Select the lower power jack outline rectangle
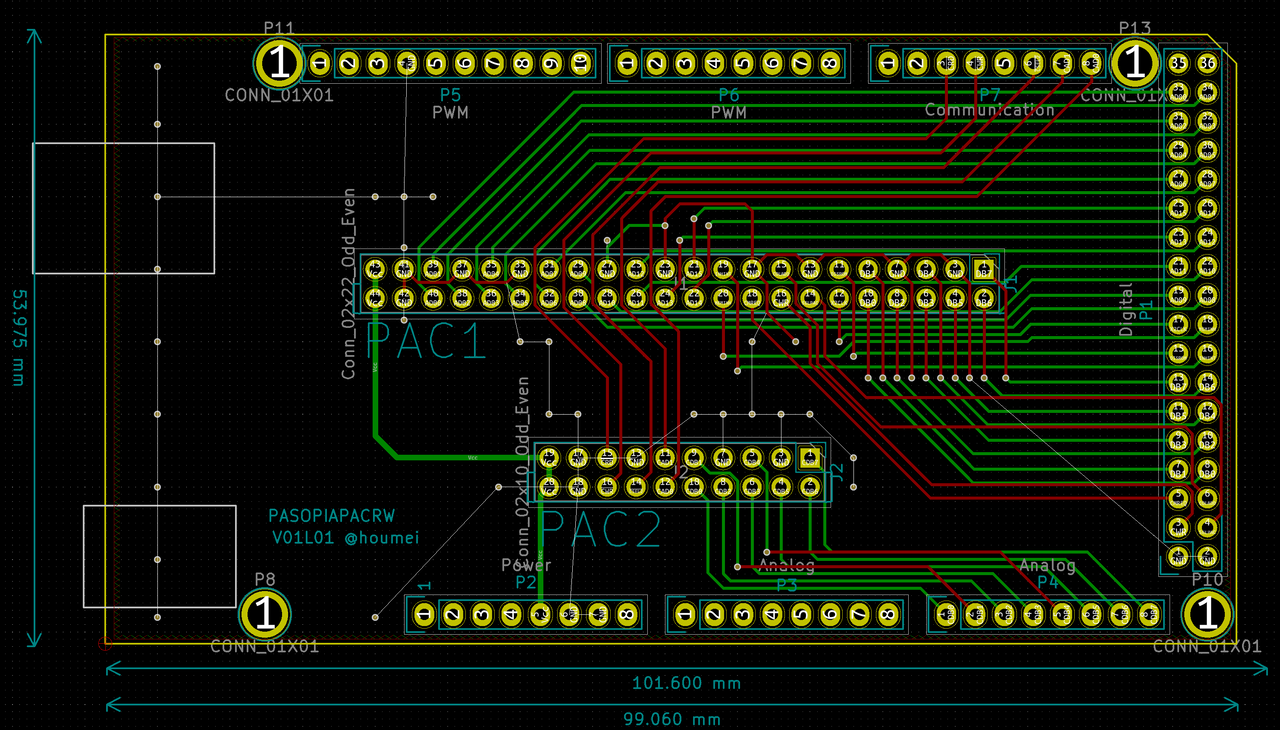The image size is (1280, 730). [159, 556]
